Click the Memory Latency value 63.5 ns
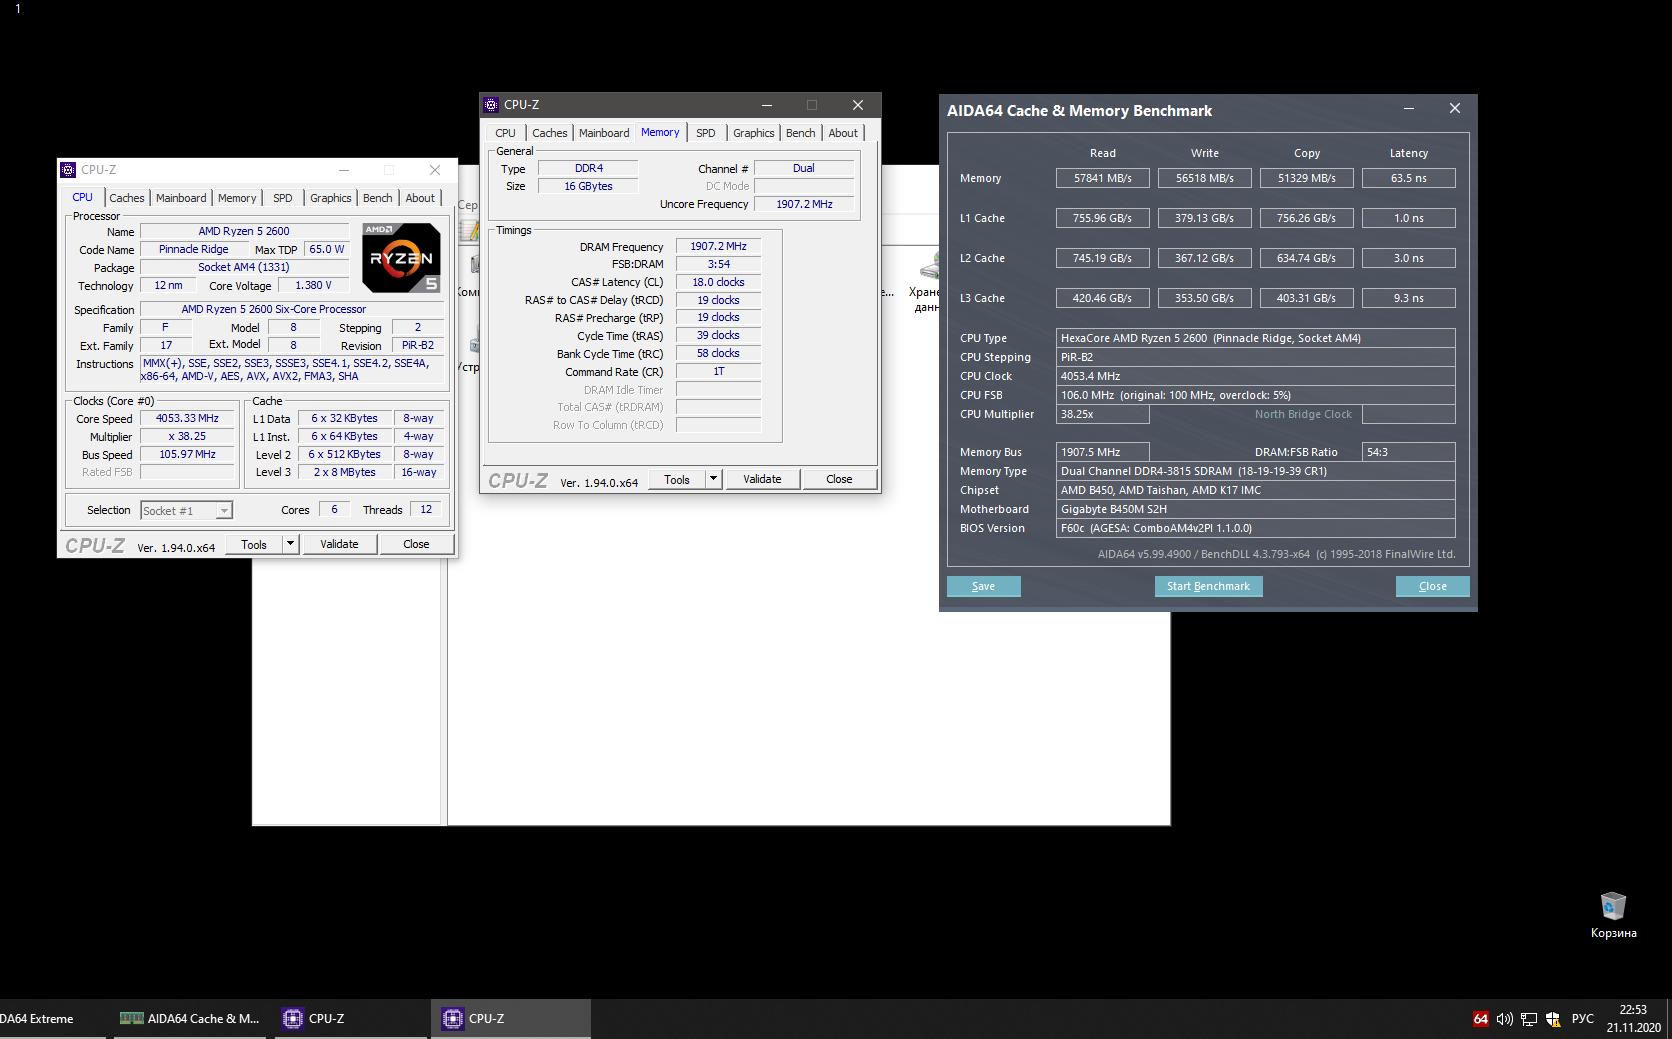The width and height of the screenshot is (1672, 1039). coord(1409,178)
